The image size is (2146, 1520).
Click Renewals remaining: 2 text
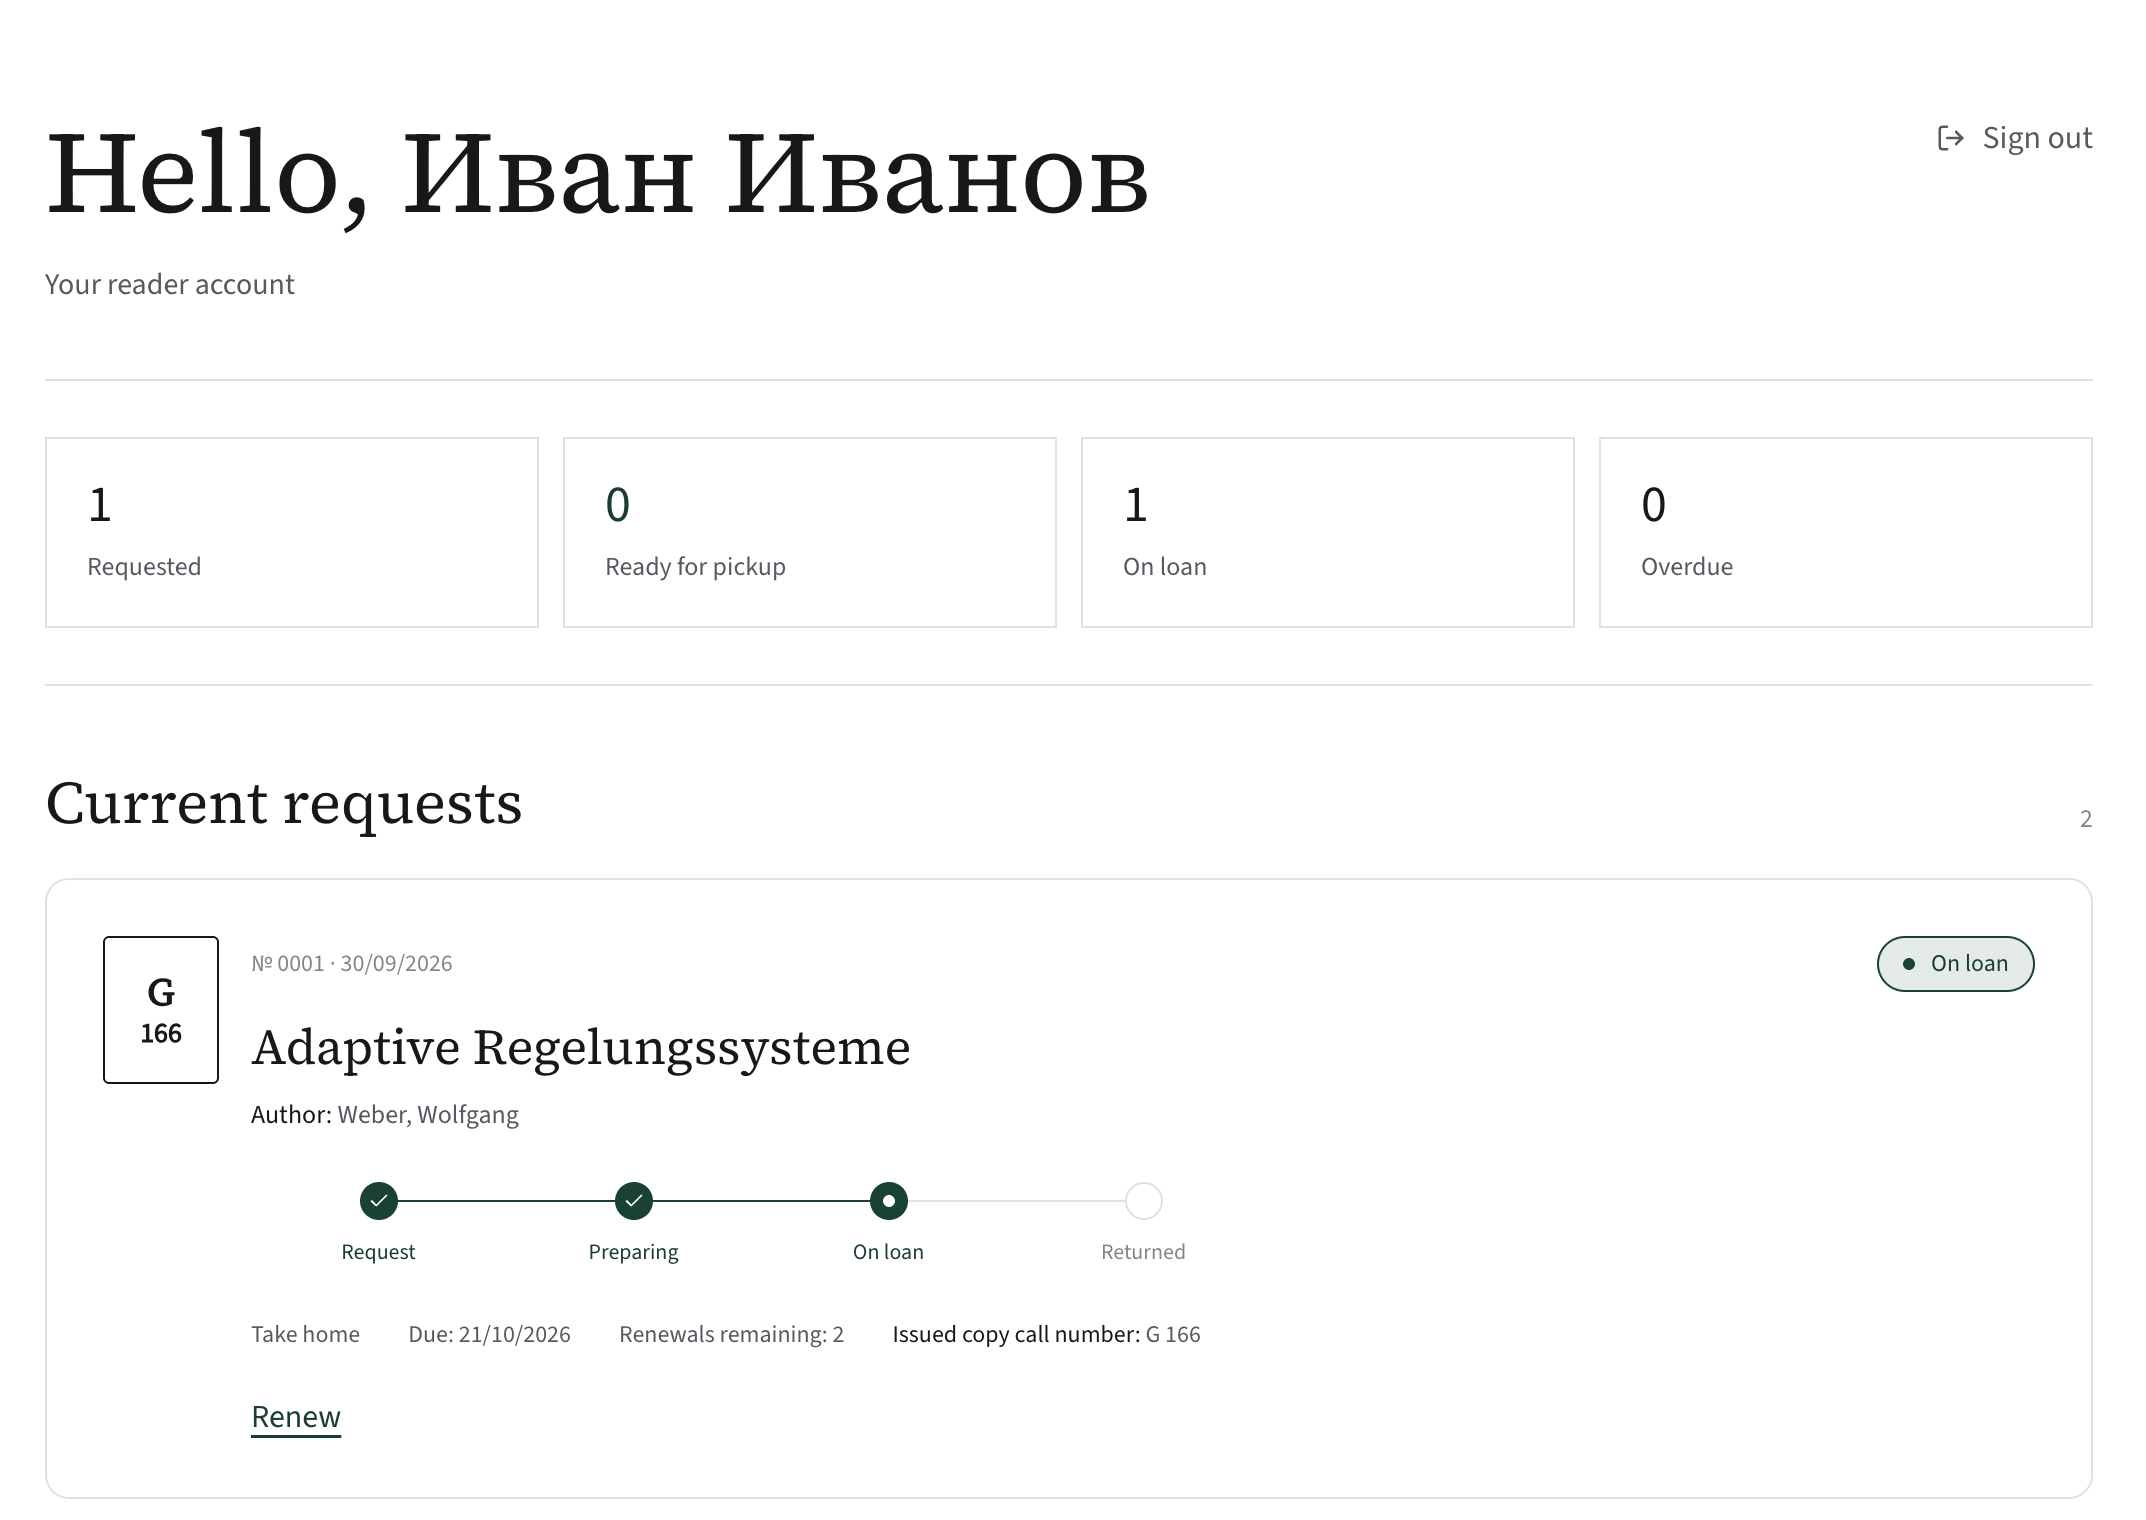click(x=731, y=1334)
